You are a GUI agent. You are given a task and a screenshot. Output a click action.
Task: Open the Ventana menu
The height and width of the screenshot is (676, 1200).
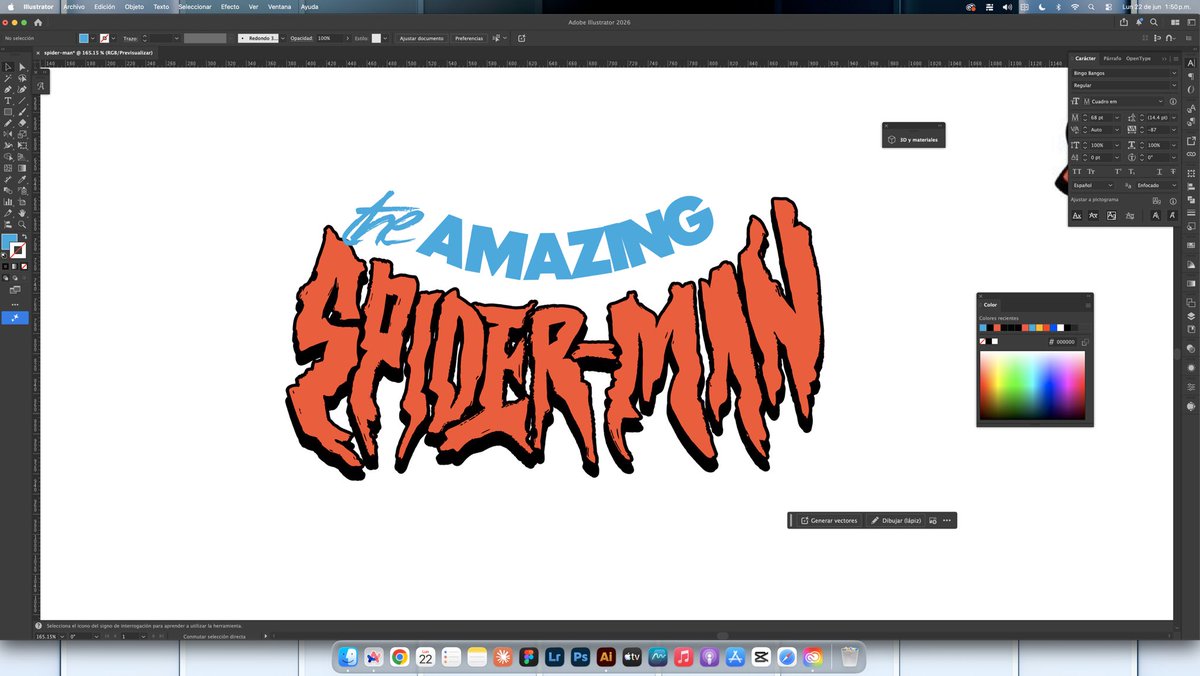click(280, 6)
